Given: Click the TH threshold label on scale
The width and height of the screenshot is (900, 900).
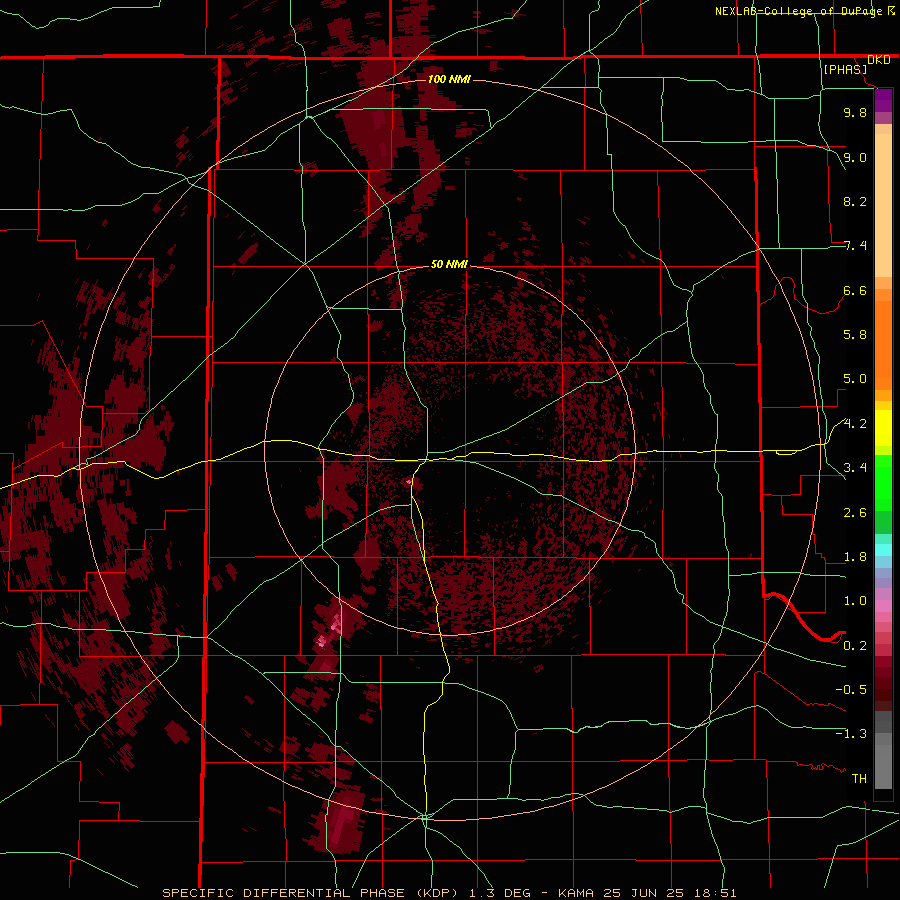Looking at the screenshot, I should coord(859,779).
